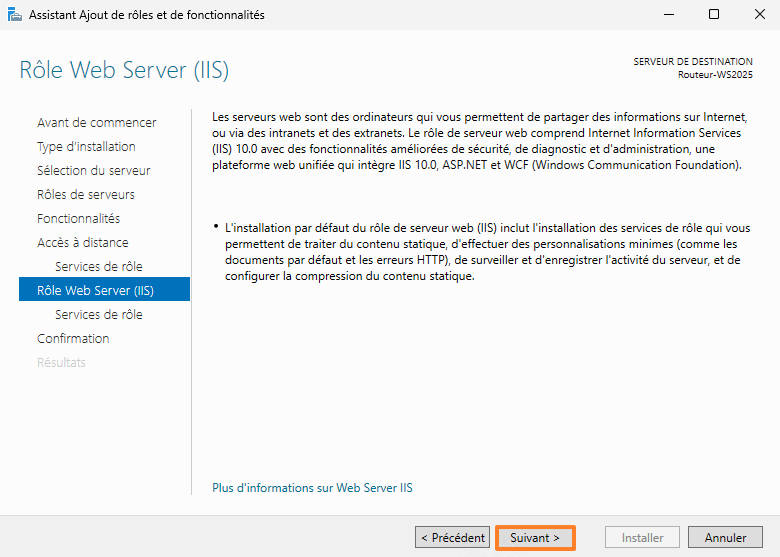Screen dimensions: 780x557
Task: Open Services de rôle under Accès à distance
Action: 98,266
